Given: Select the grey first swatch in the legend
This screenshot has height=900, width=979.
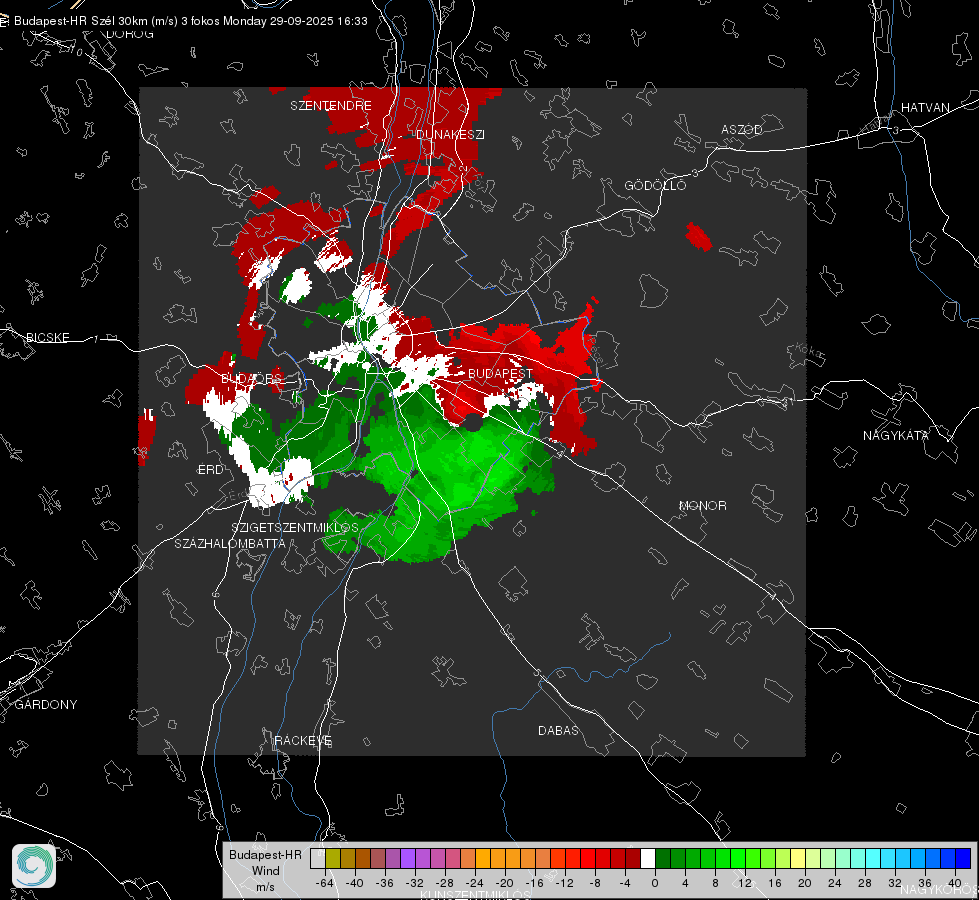Looking at the screenshot, I should point(318,859).
